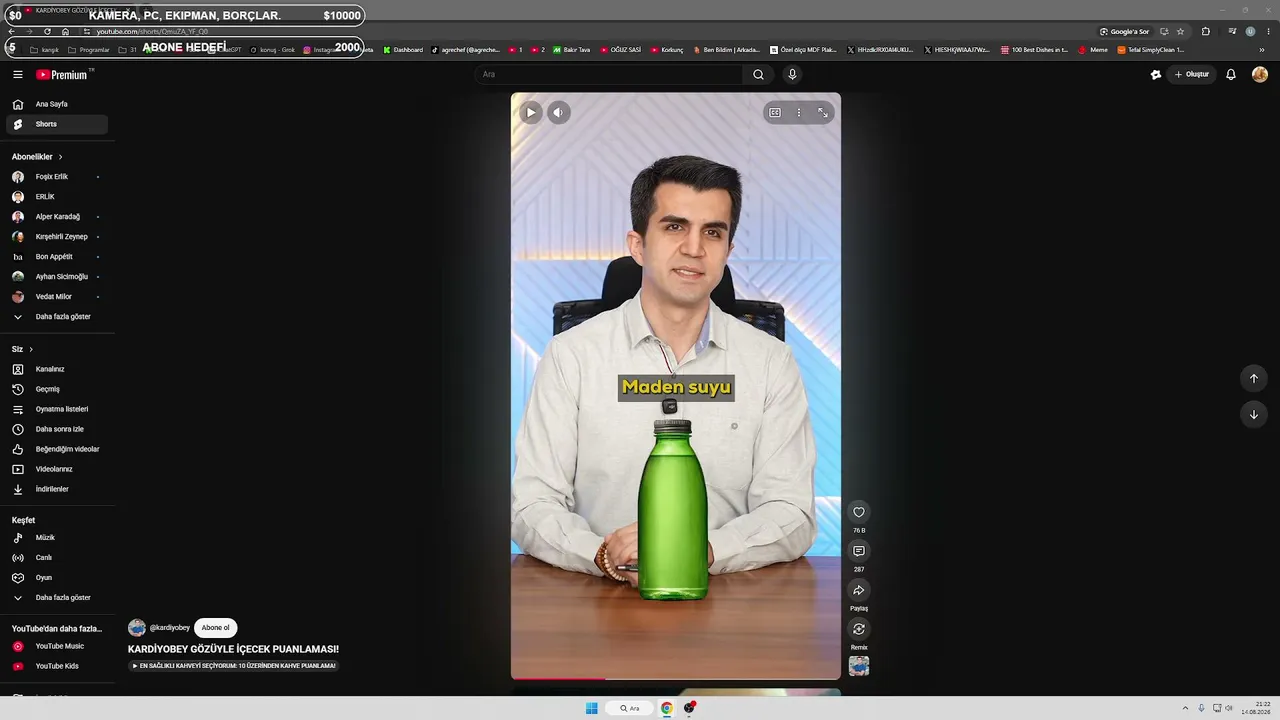
Task: Open Vedat Milor channel
Action: click(x=57, y=297)
